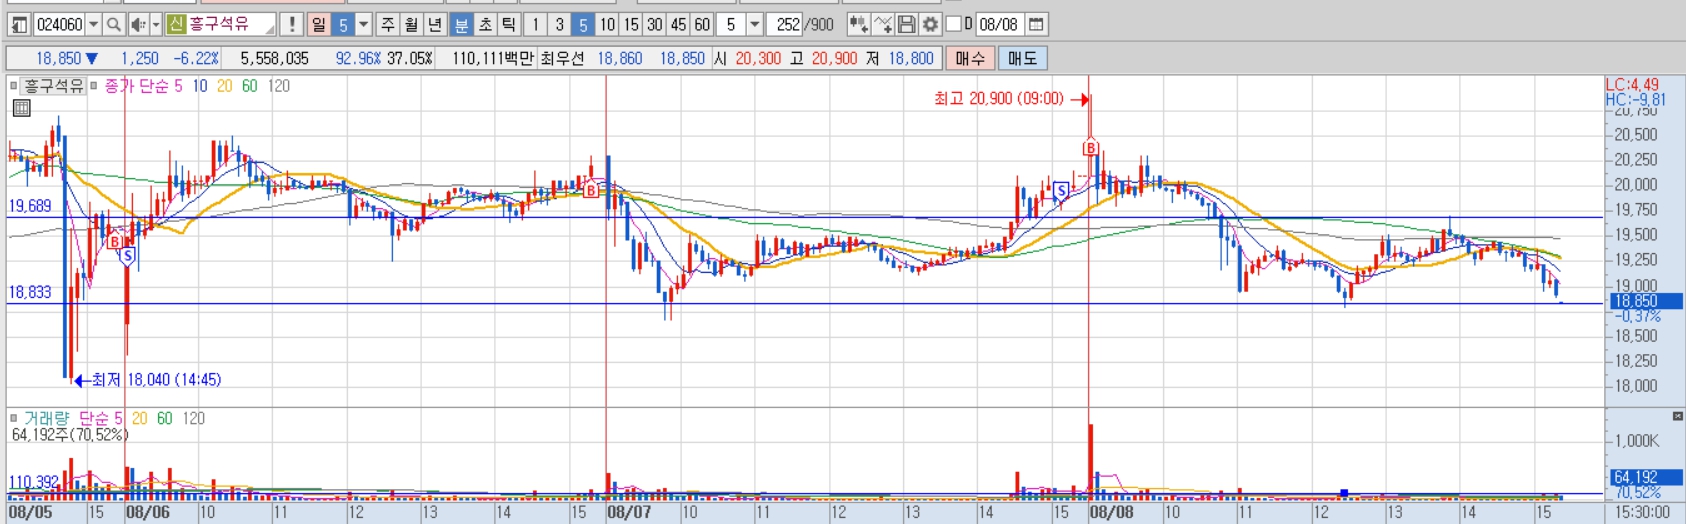Click the 최저 18,040 (14:45) annotation

156,379
